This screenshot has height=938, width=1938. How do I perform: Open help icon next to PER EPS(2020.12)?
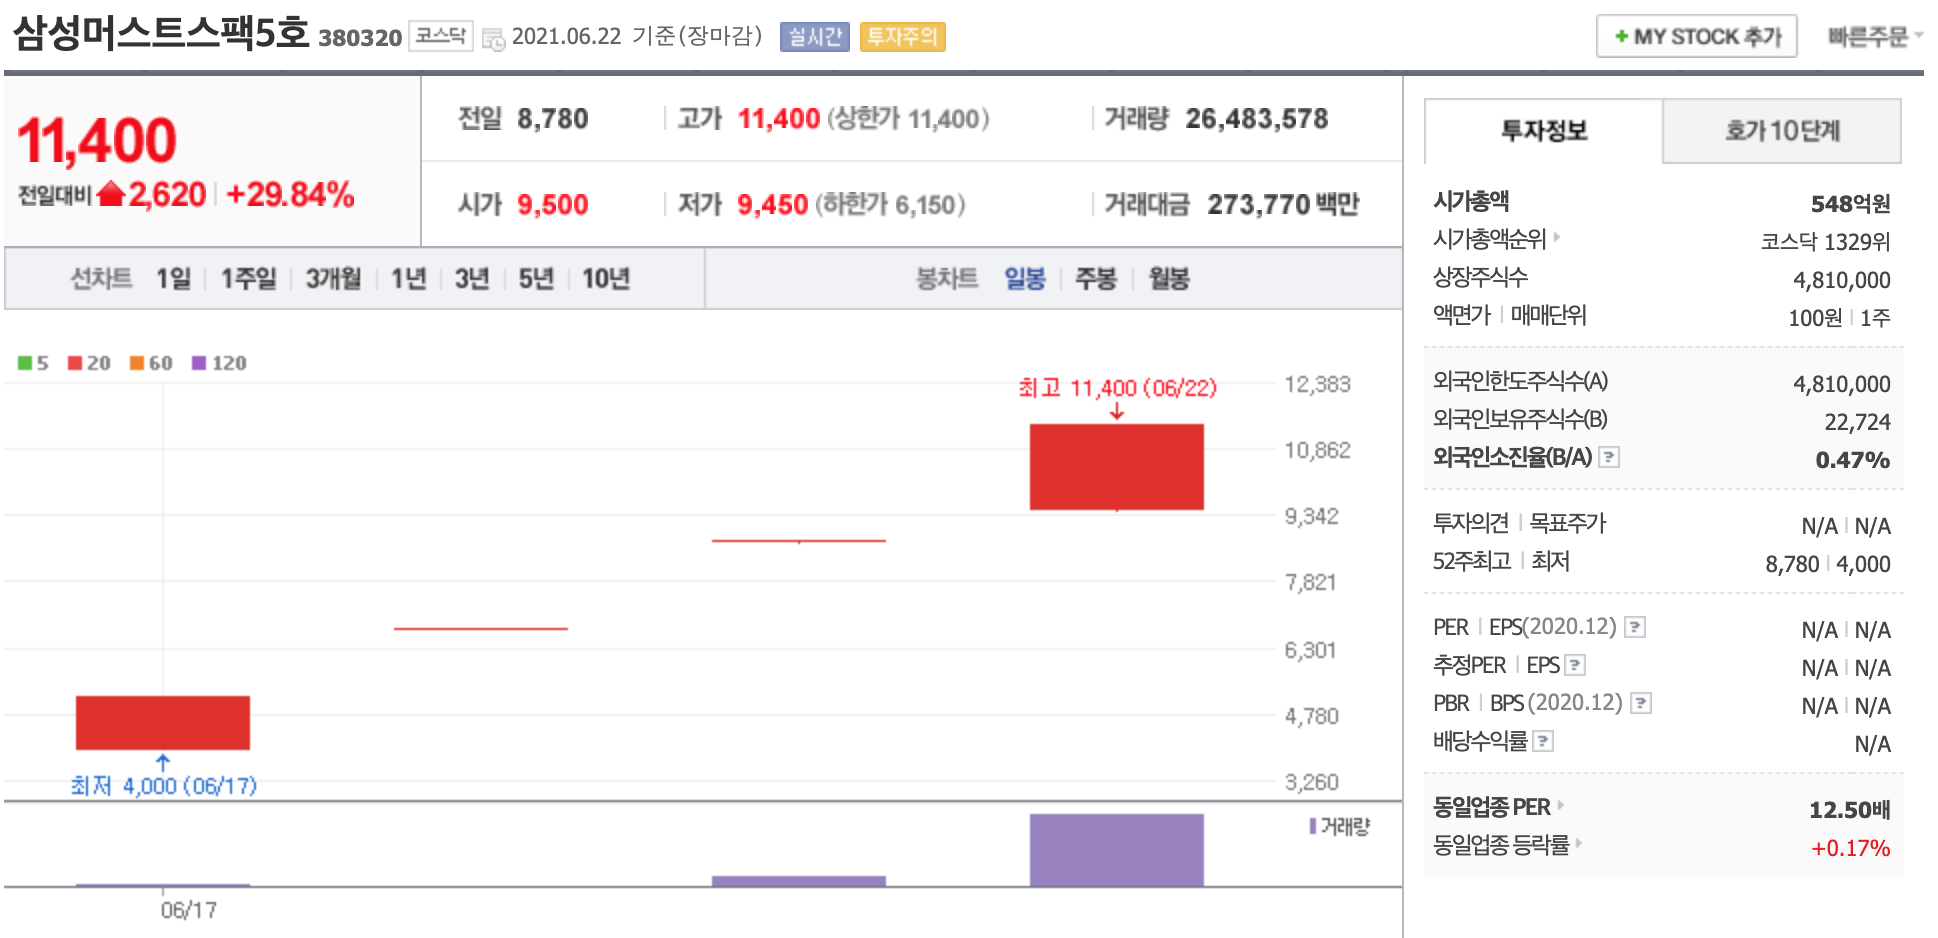[1635, 627]
